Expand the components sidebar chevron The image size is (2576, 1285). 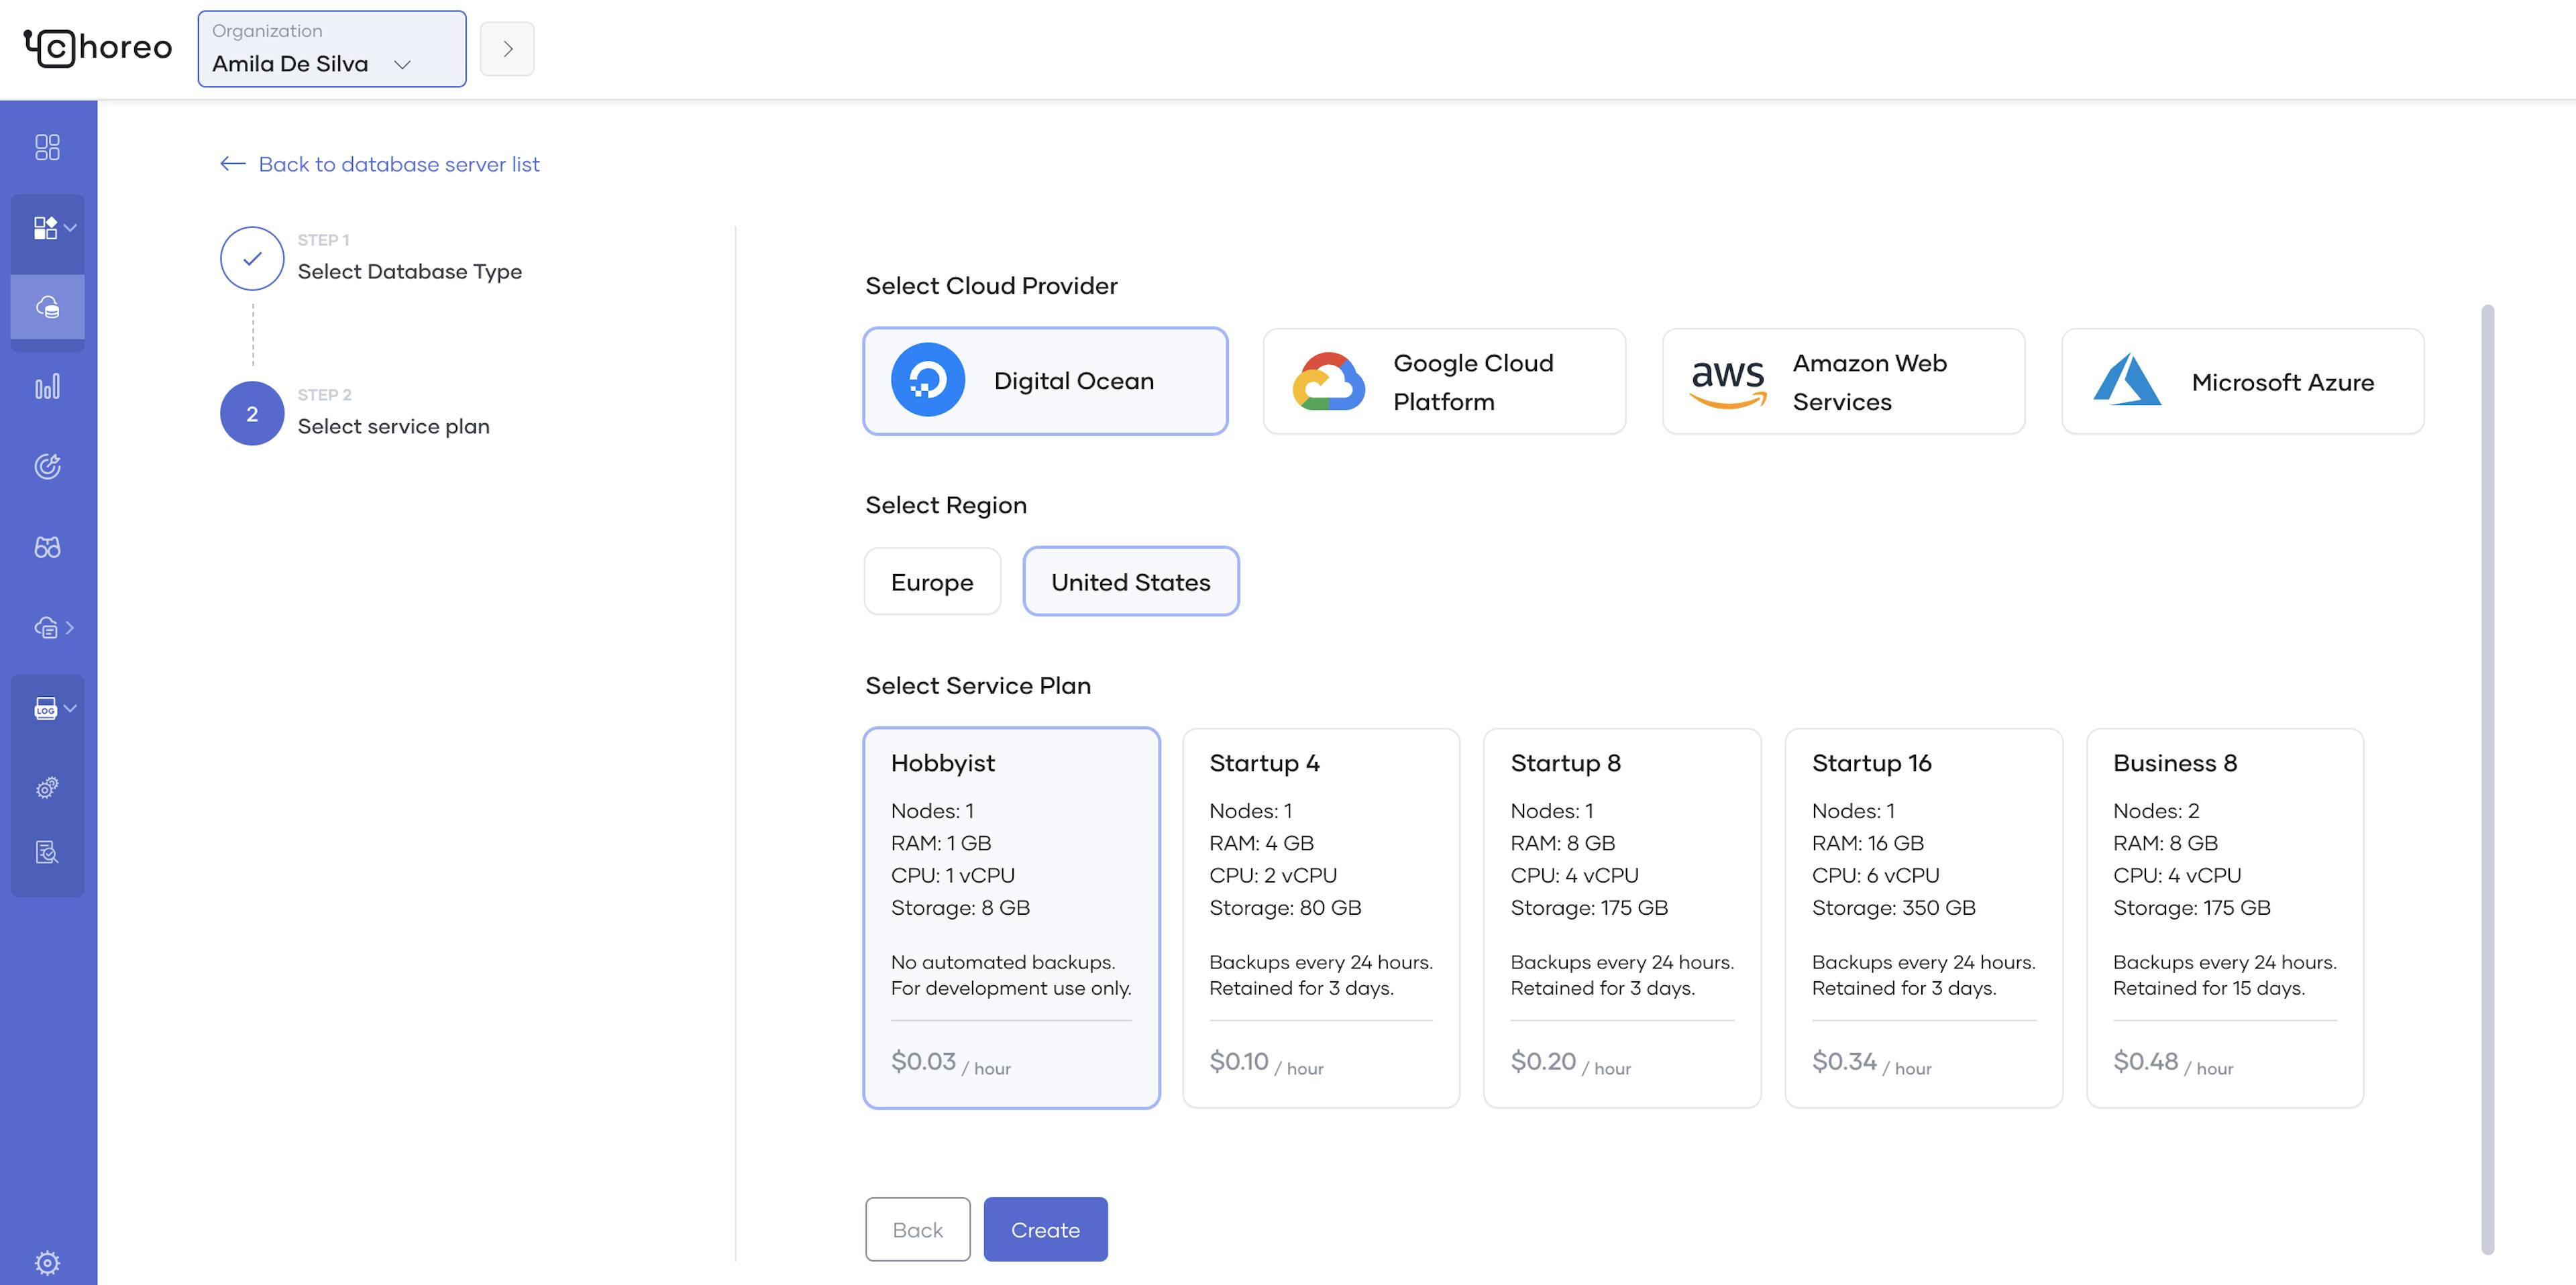(x=70, y=228)
